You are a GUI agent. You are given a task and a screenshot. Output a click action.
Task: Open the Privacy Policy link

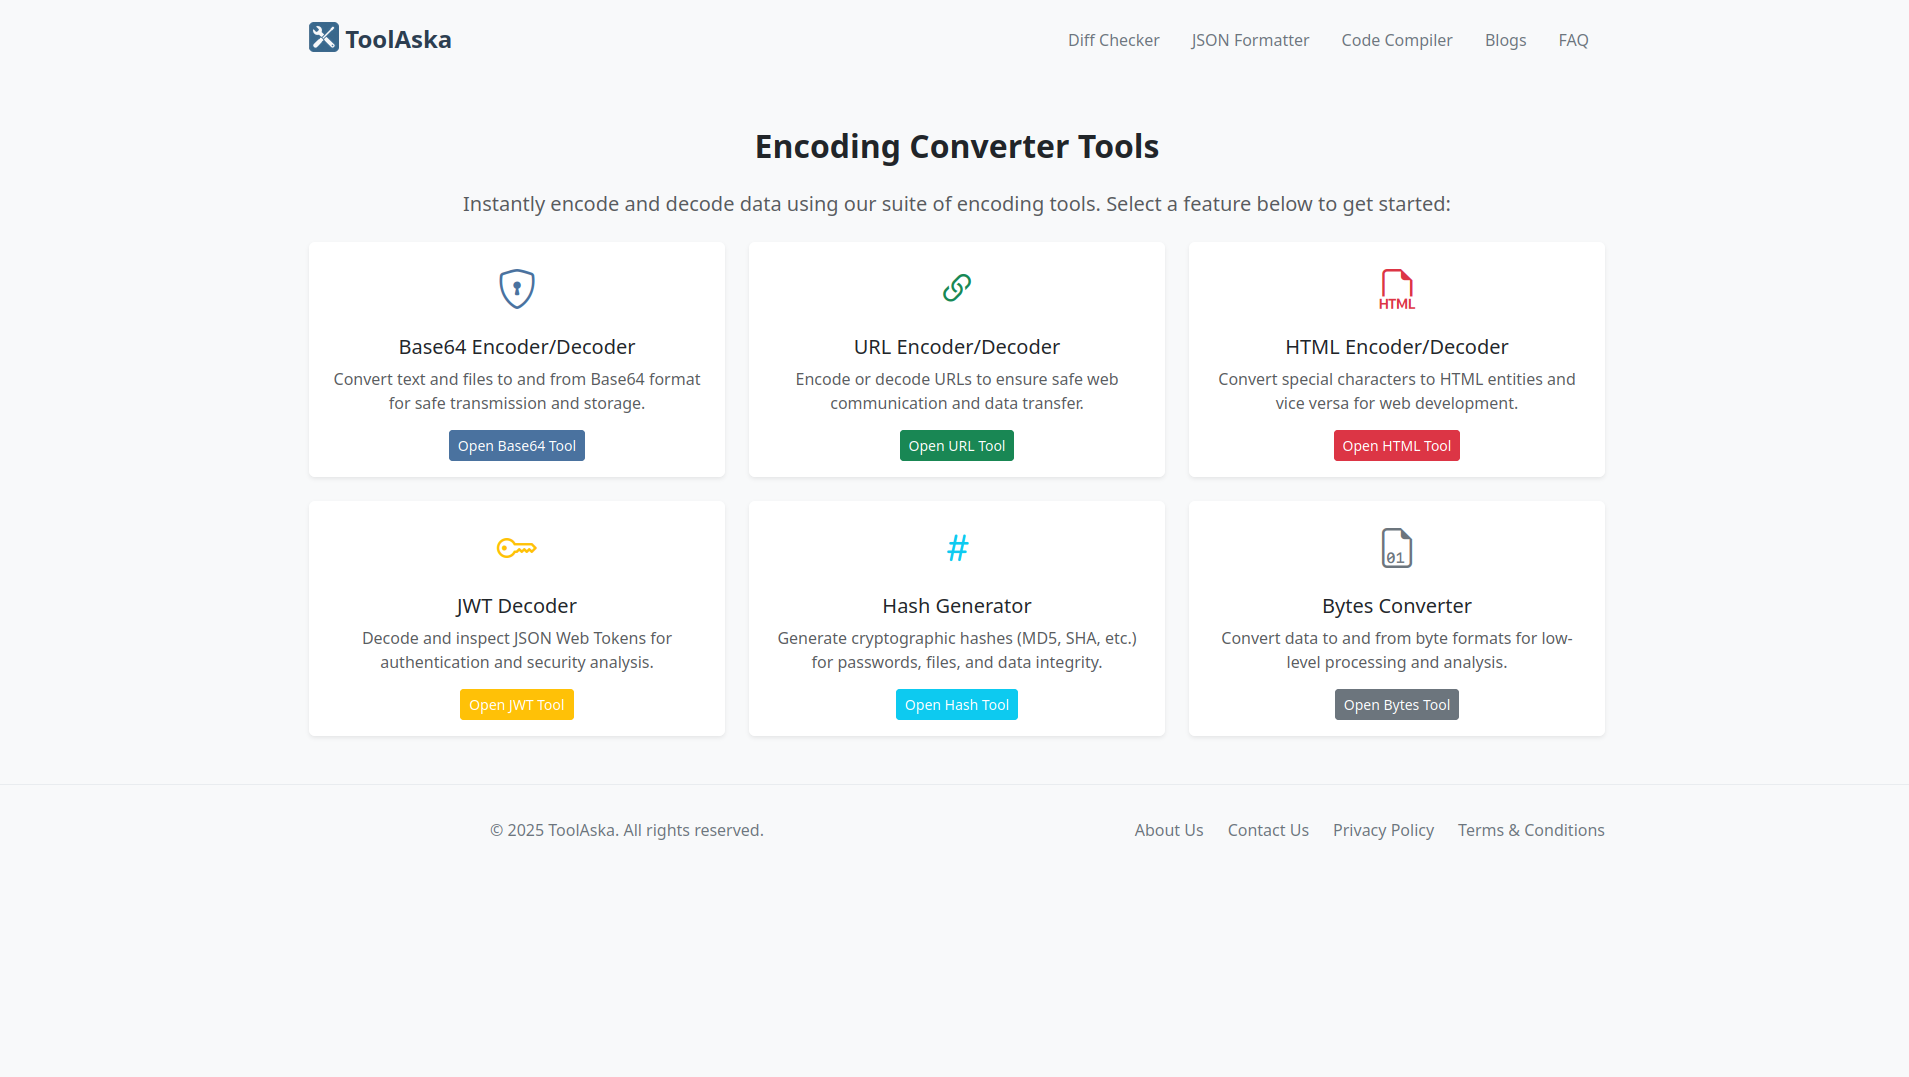pyautogui.click(x=1383, y=830)
